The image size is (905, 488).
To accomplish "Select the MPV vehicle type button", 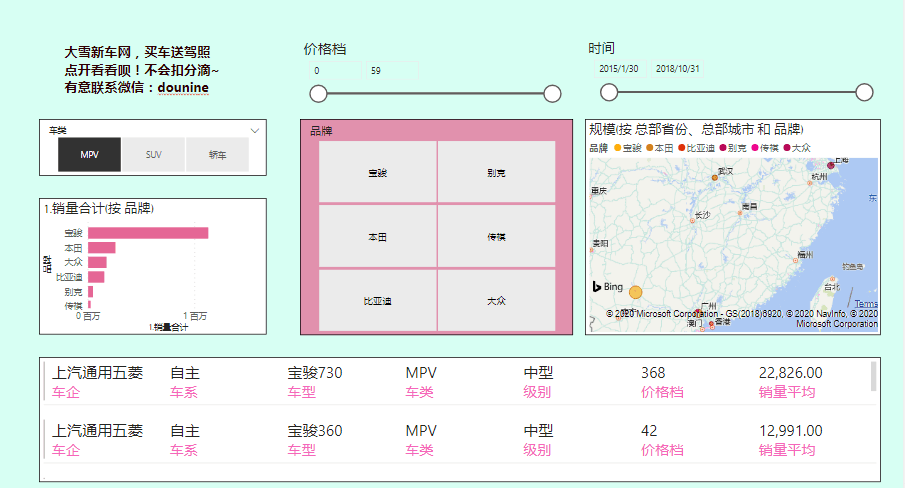I will (x=89, y=155).
